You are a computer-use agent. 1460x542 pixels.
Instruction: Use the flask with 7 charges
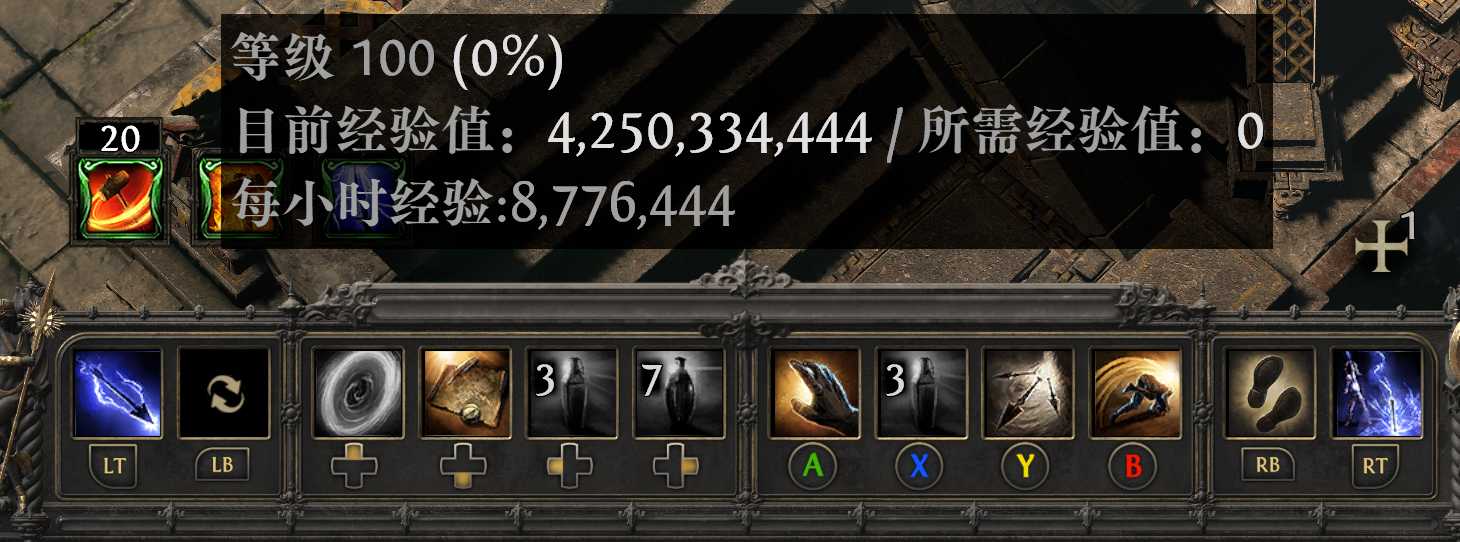(678, 393)
